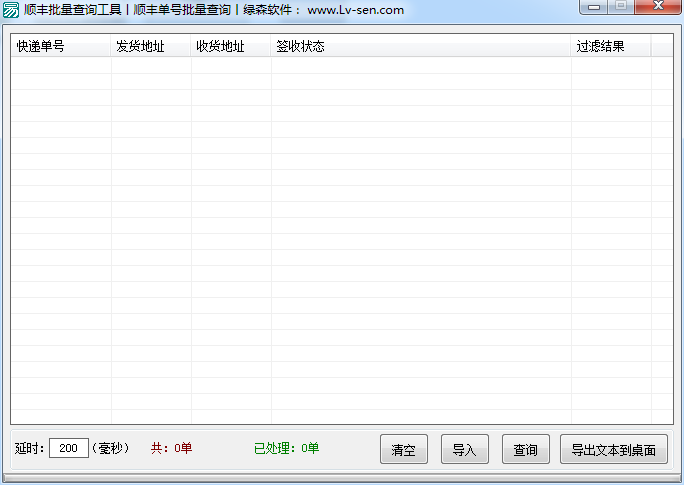
Task: Close the 顺丰批量查询工具 window
Action: click(x=658, y=6)
